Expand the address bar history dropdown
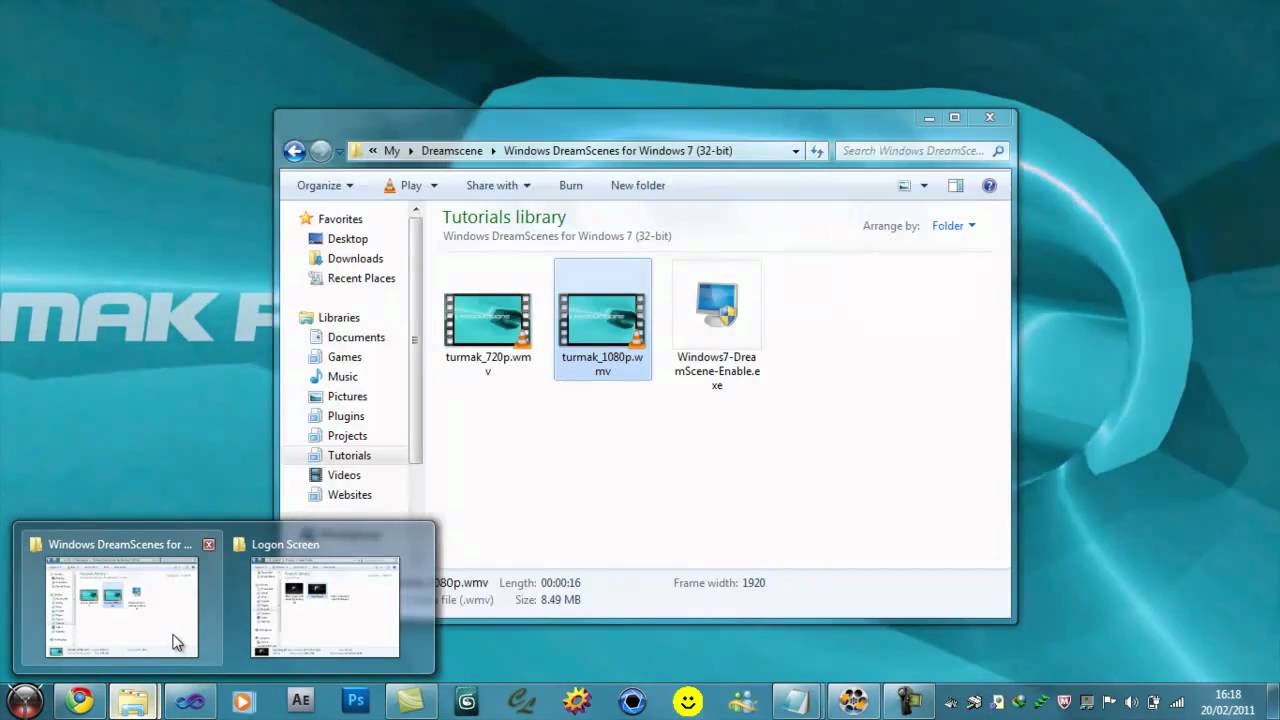 [796, 151]
